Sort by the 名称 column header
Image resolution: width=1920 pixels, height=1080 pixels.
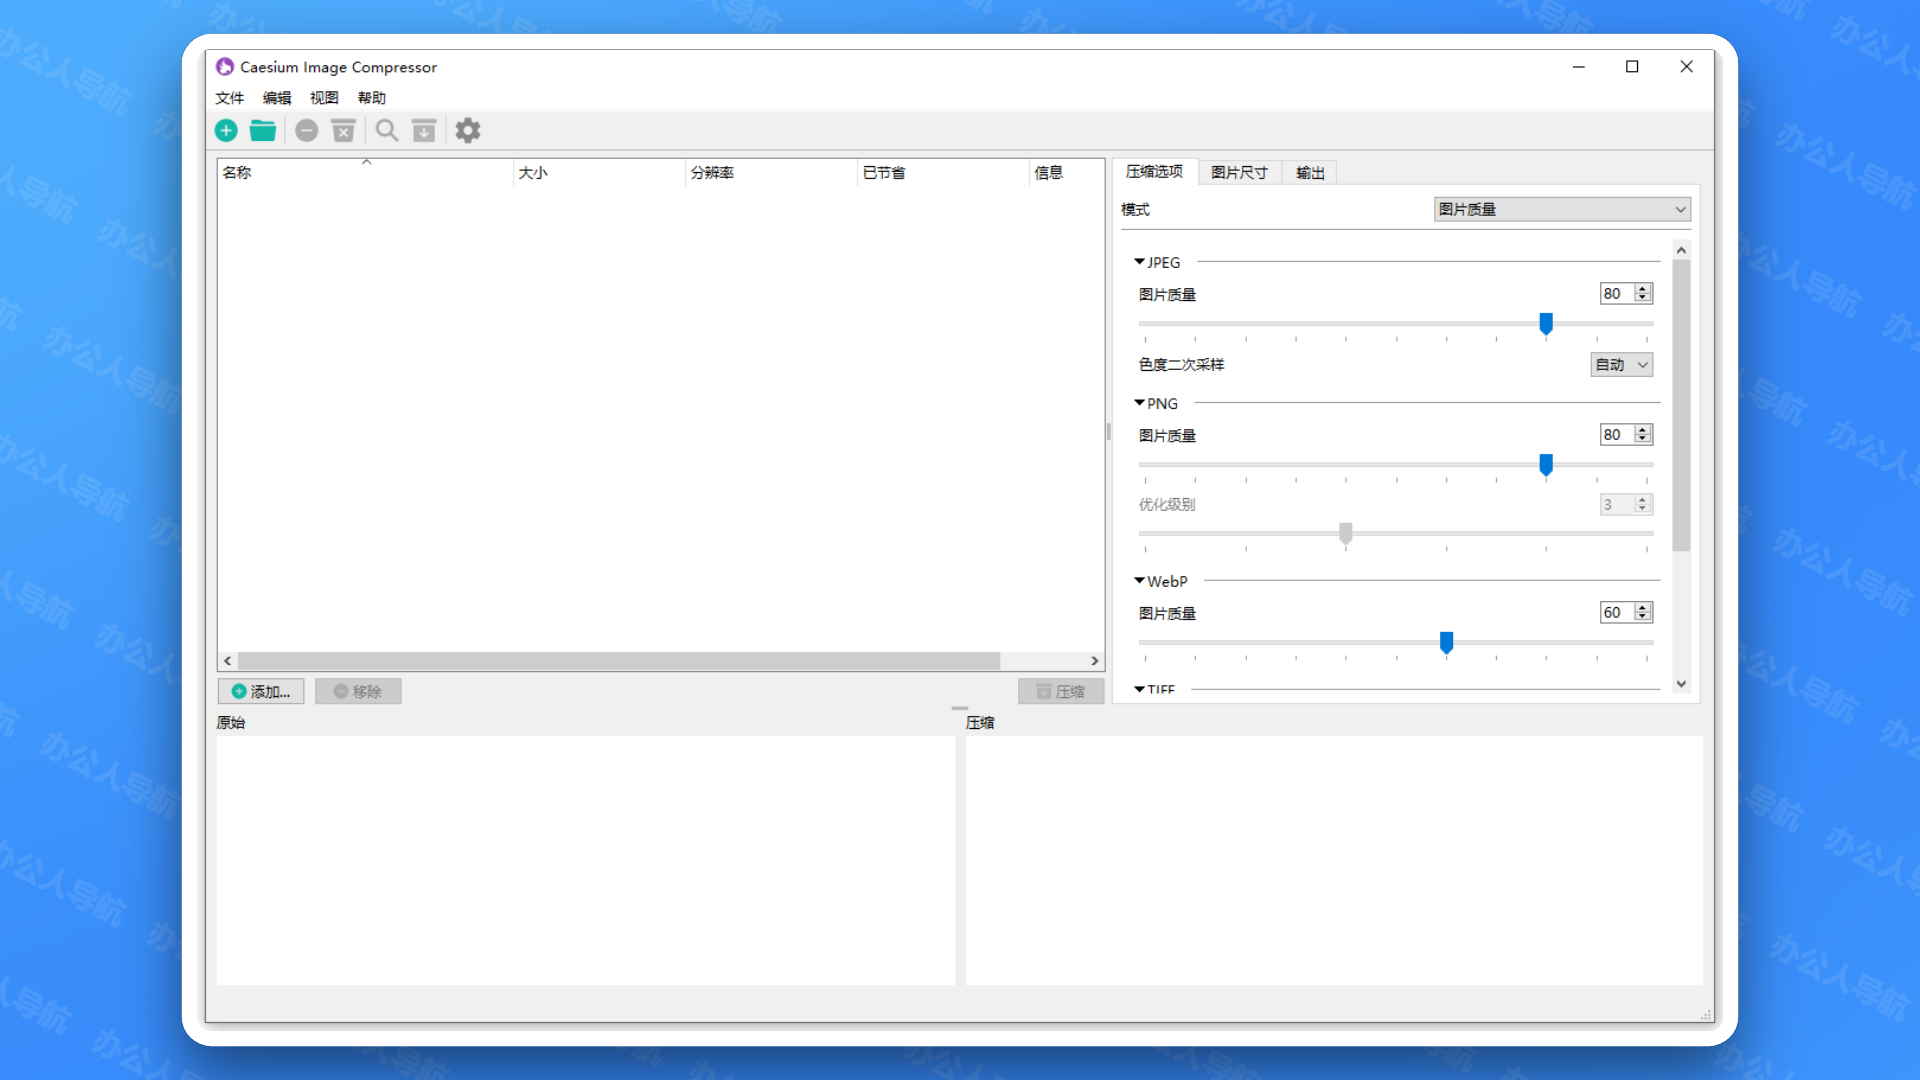tap(365, 172)
